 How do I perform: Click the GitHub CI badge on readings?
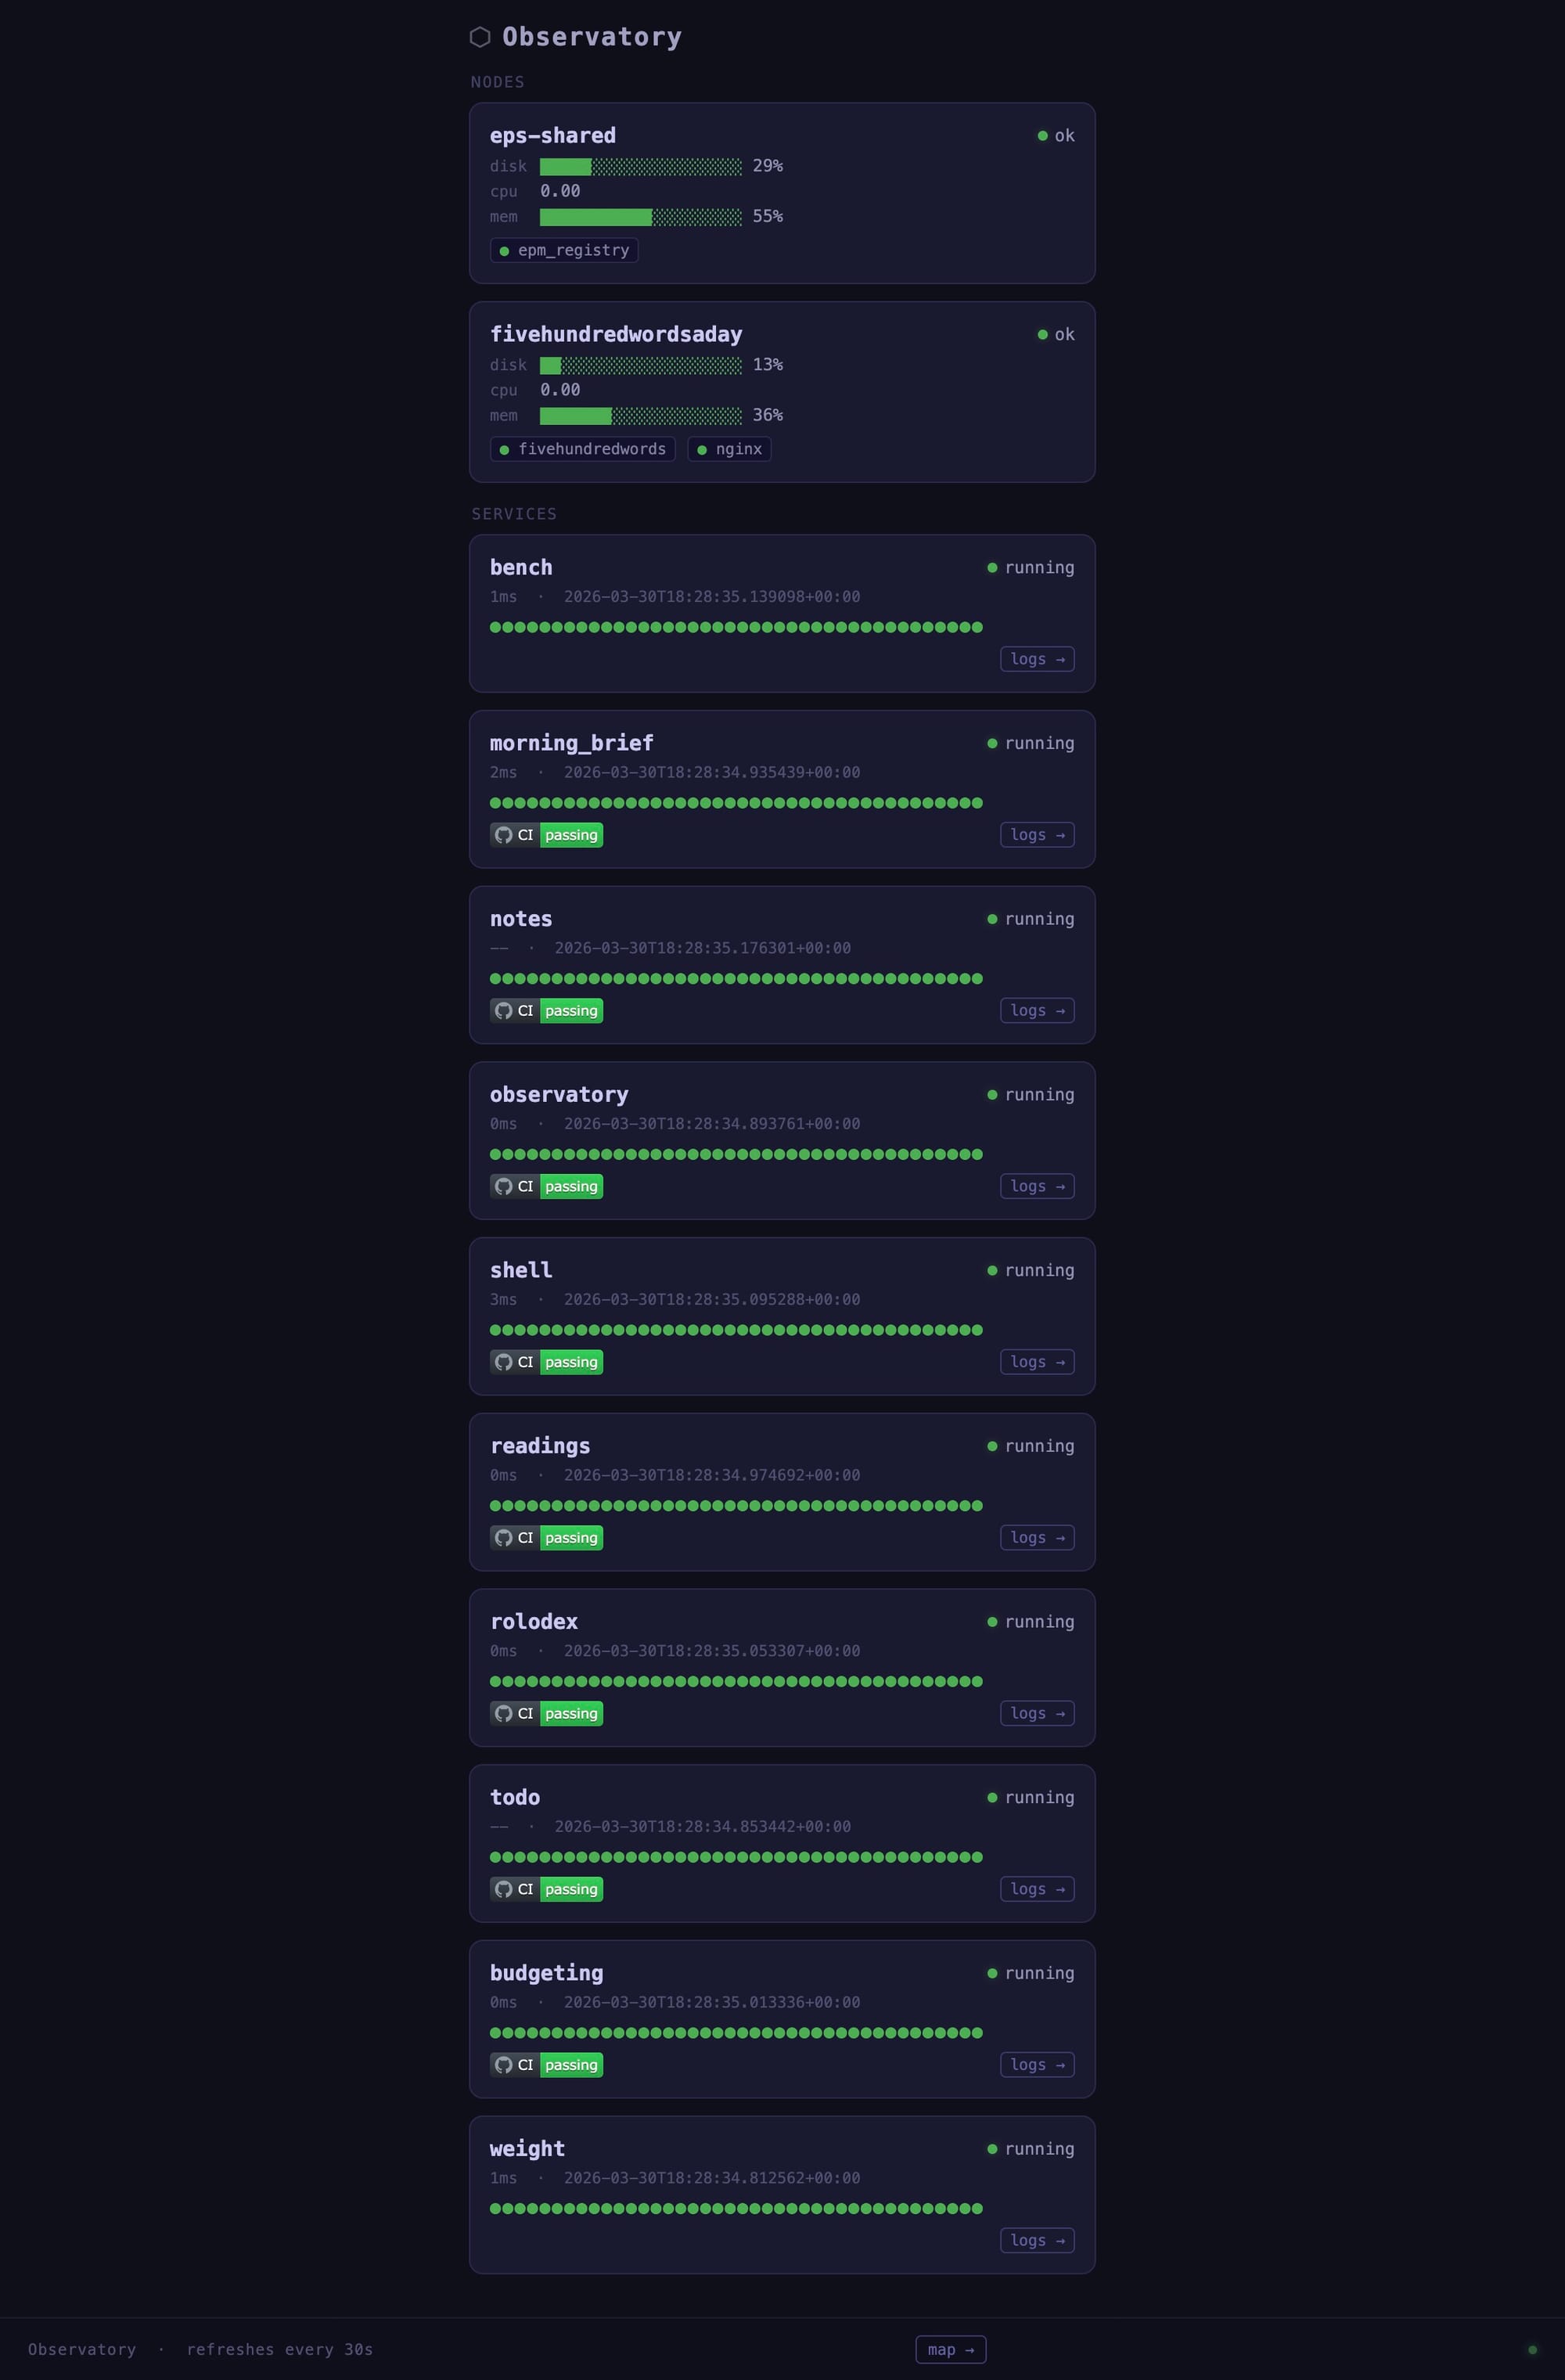(x=546, y=1538)
